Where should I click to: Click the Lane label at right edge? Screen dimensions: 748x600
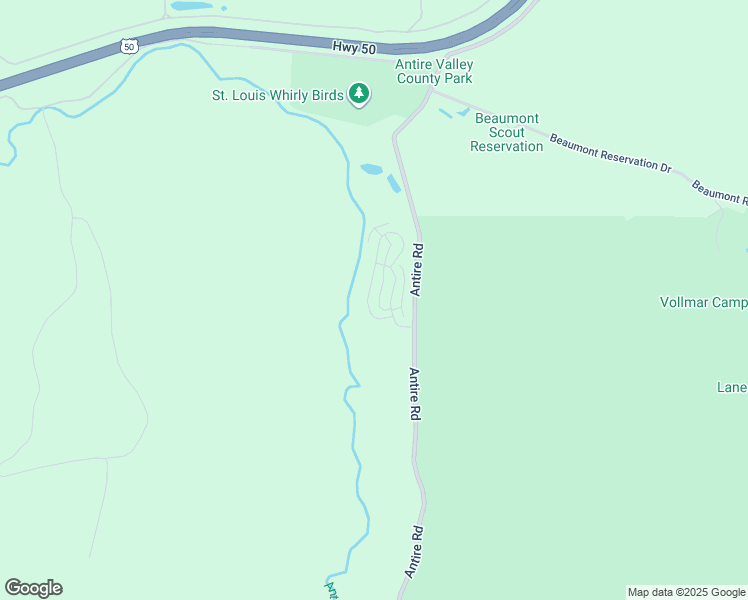(732, 387)
